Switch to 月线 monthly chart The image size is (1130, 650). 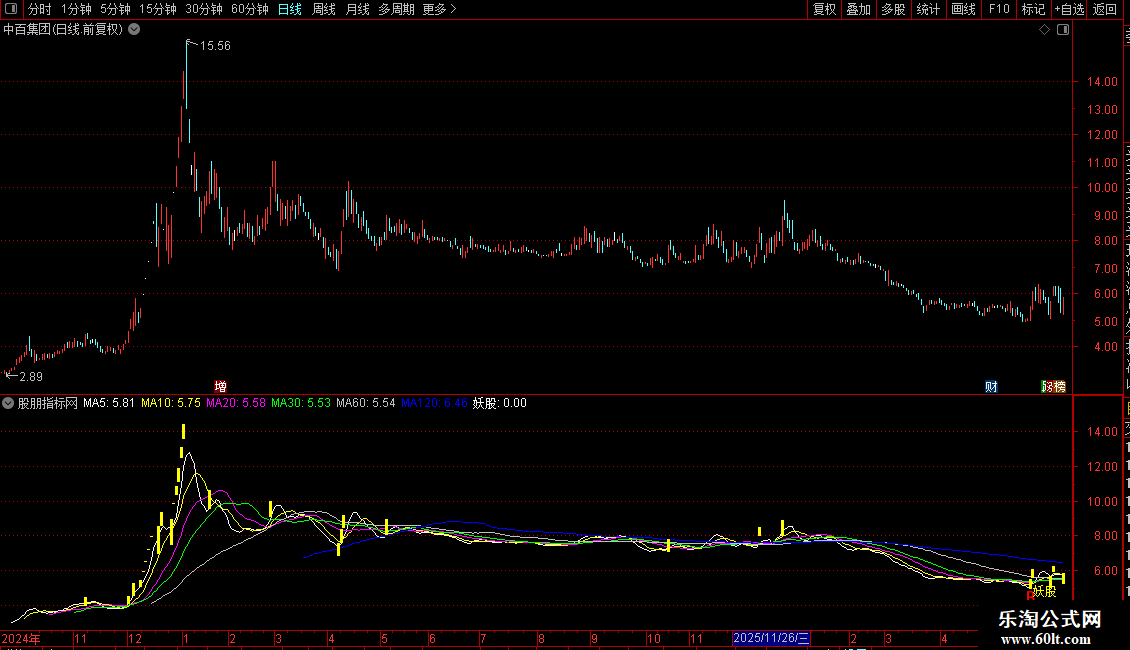pos(357,9)
